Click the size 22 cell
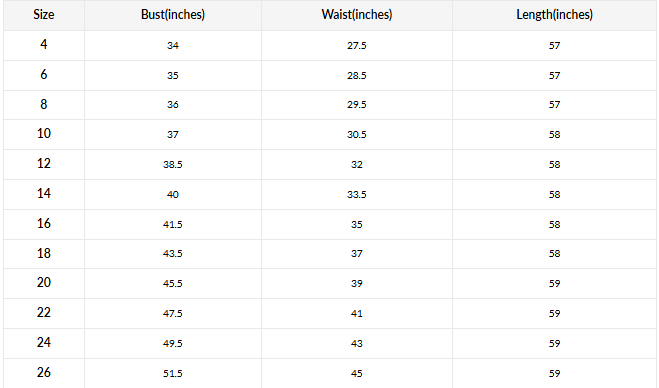 click(44, 312)
